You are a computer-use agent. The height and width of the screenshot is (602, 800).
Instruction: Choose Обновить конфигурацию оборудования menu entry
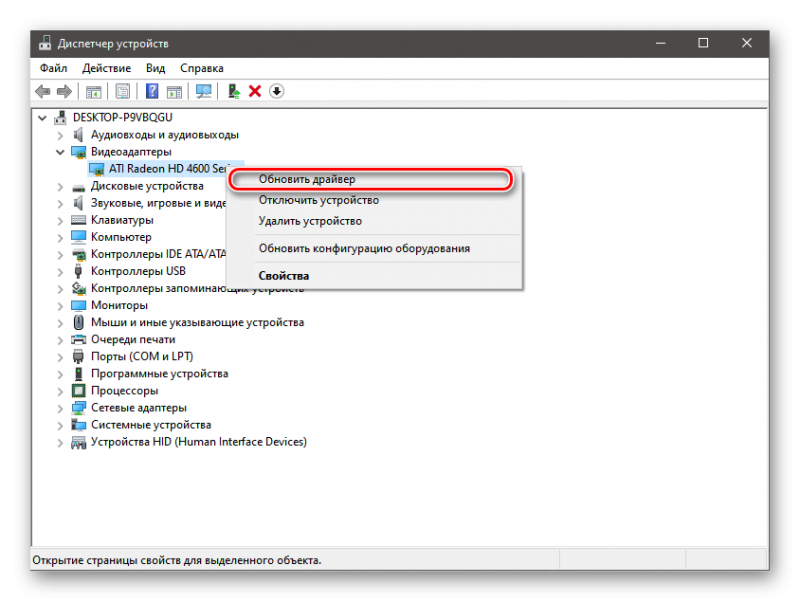pyautogui.click(x=374, y=248)
